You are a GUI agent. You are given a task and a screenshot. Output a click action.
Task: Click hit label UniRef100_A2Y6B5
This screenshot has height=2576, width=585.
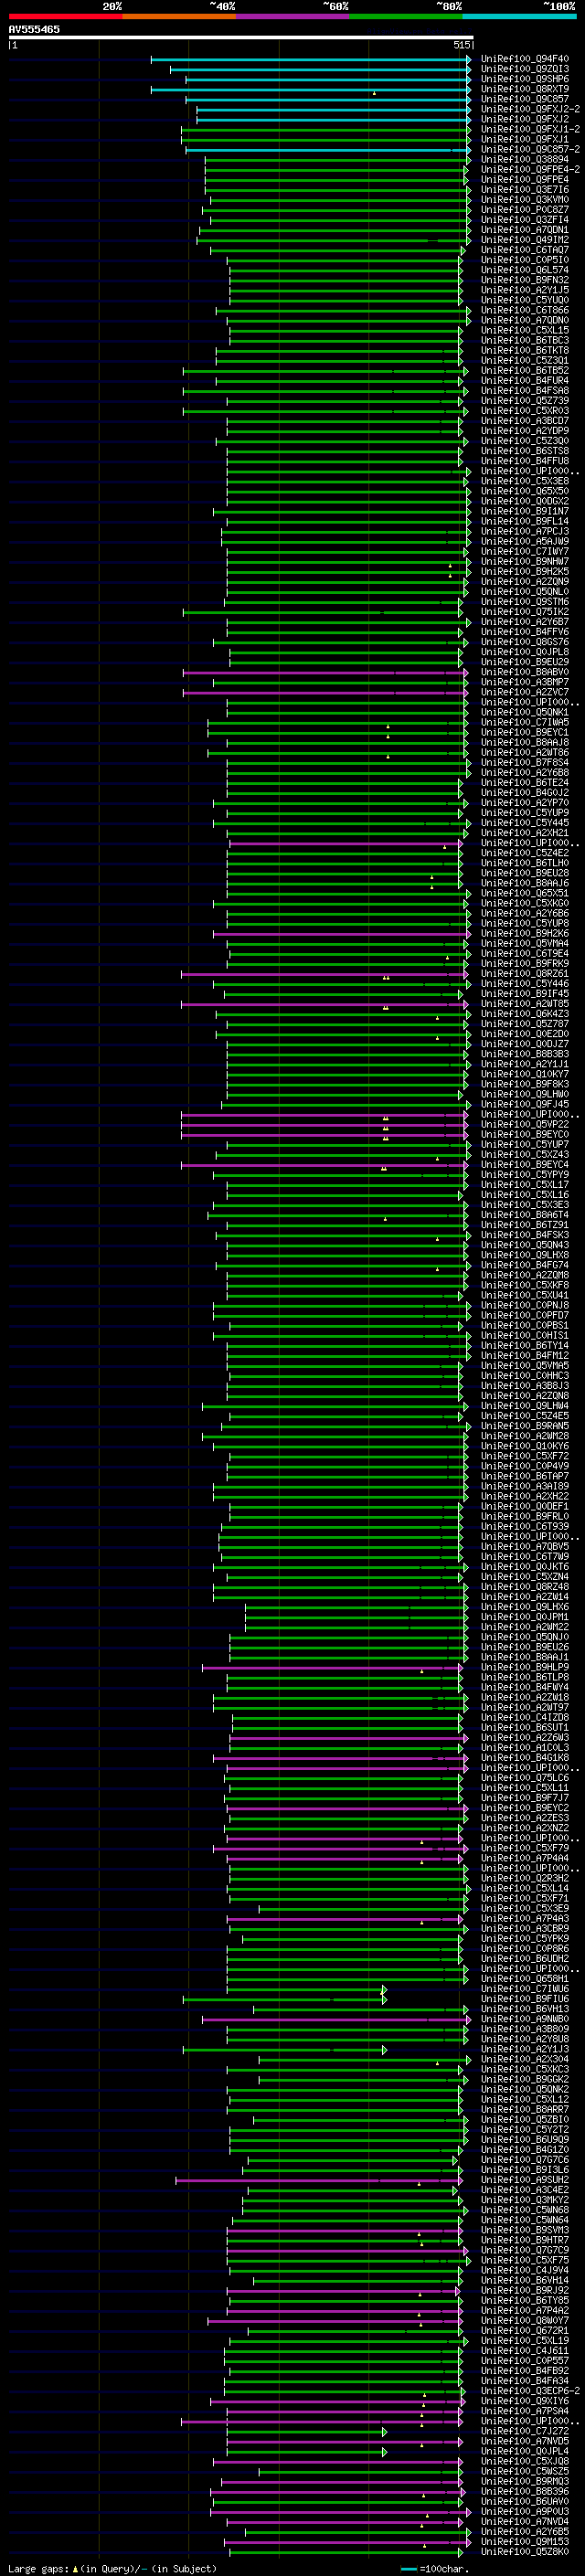525,2532
